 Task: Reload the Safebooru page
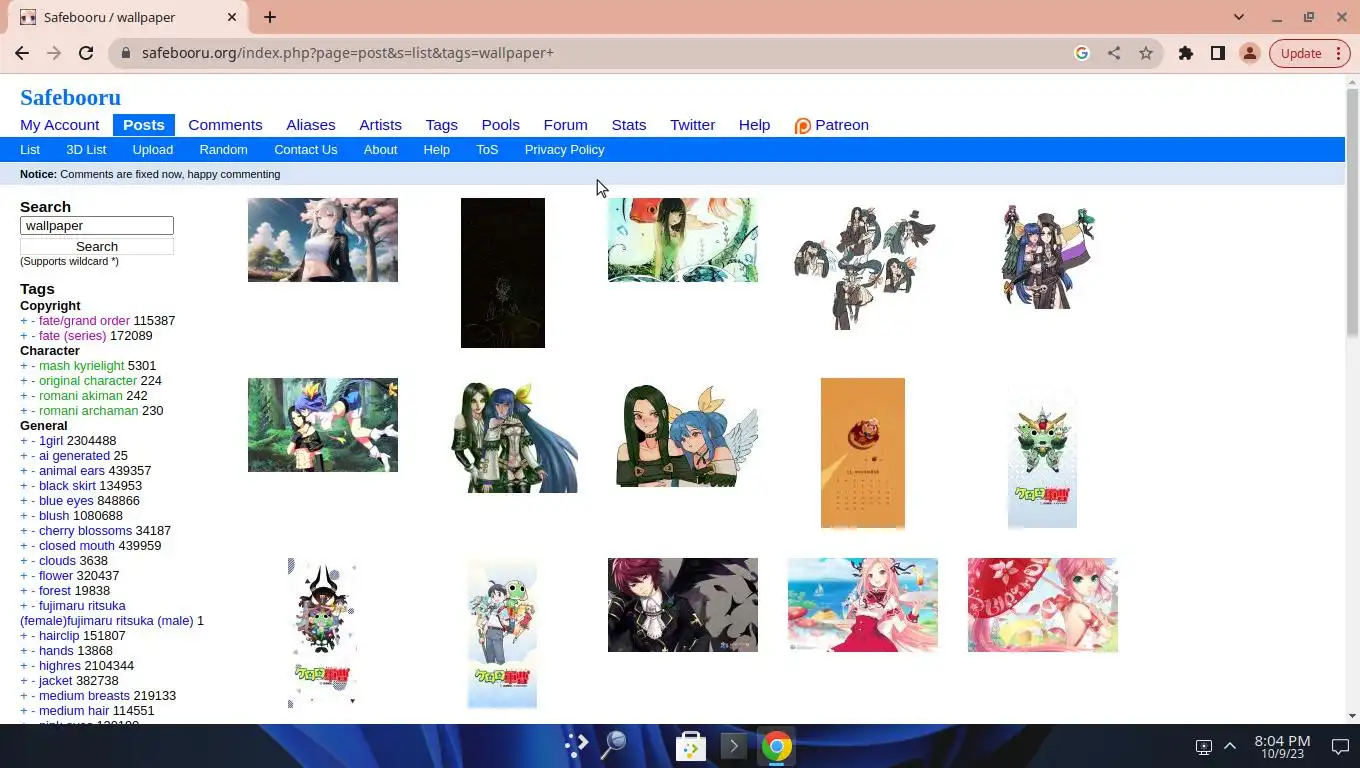point(86,53)
